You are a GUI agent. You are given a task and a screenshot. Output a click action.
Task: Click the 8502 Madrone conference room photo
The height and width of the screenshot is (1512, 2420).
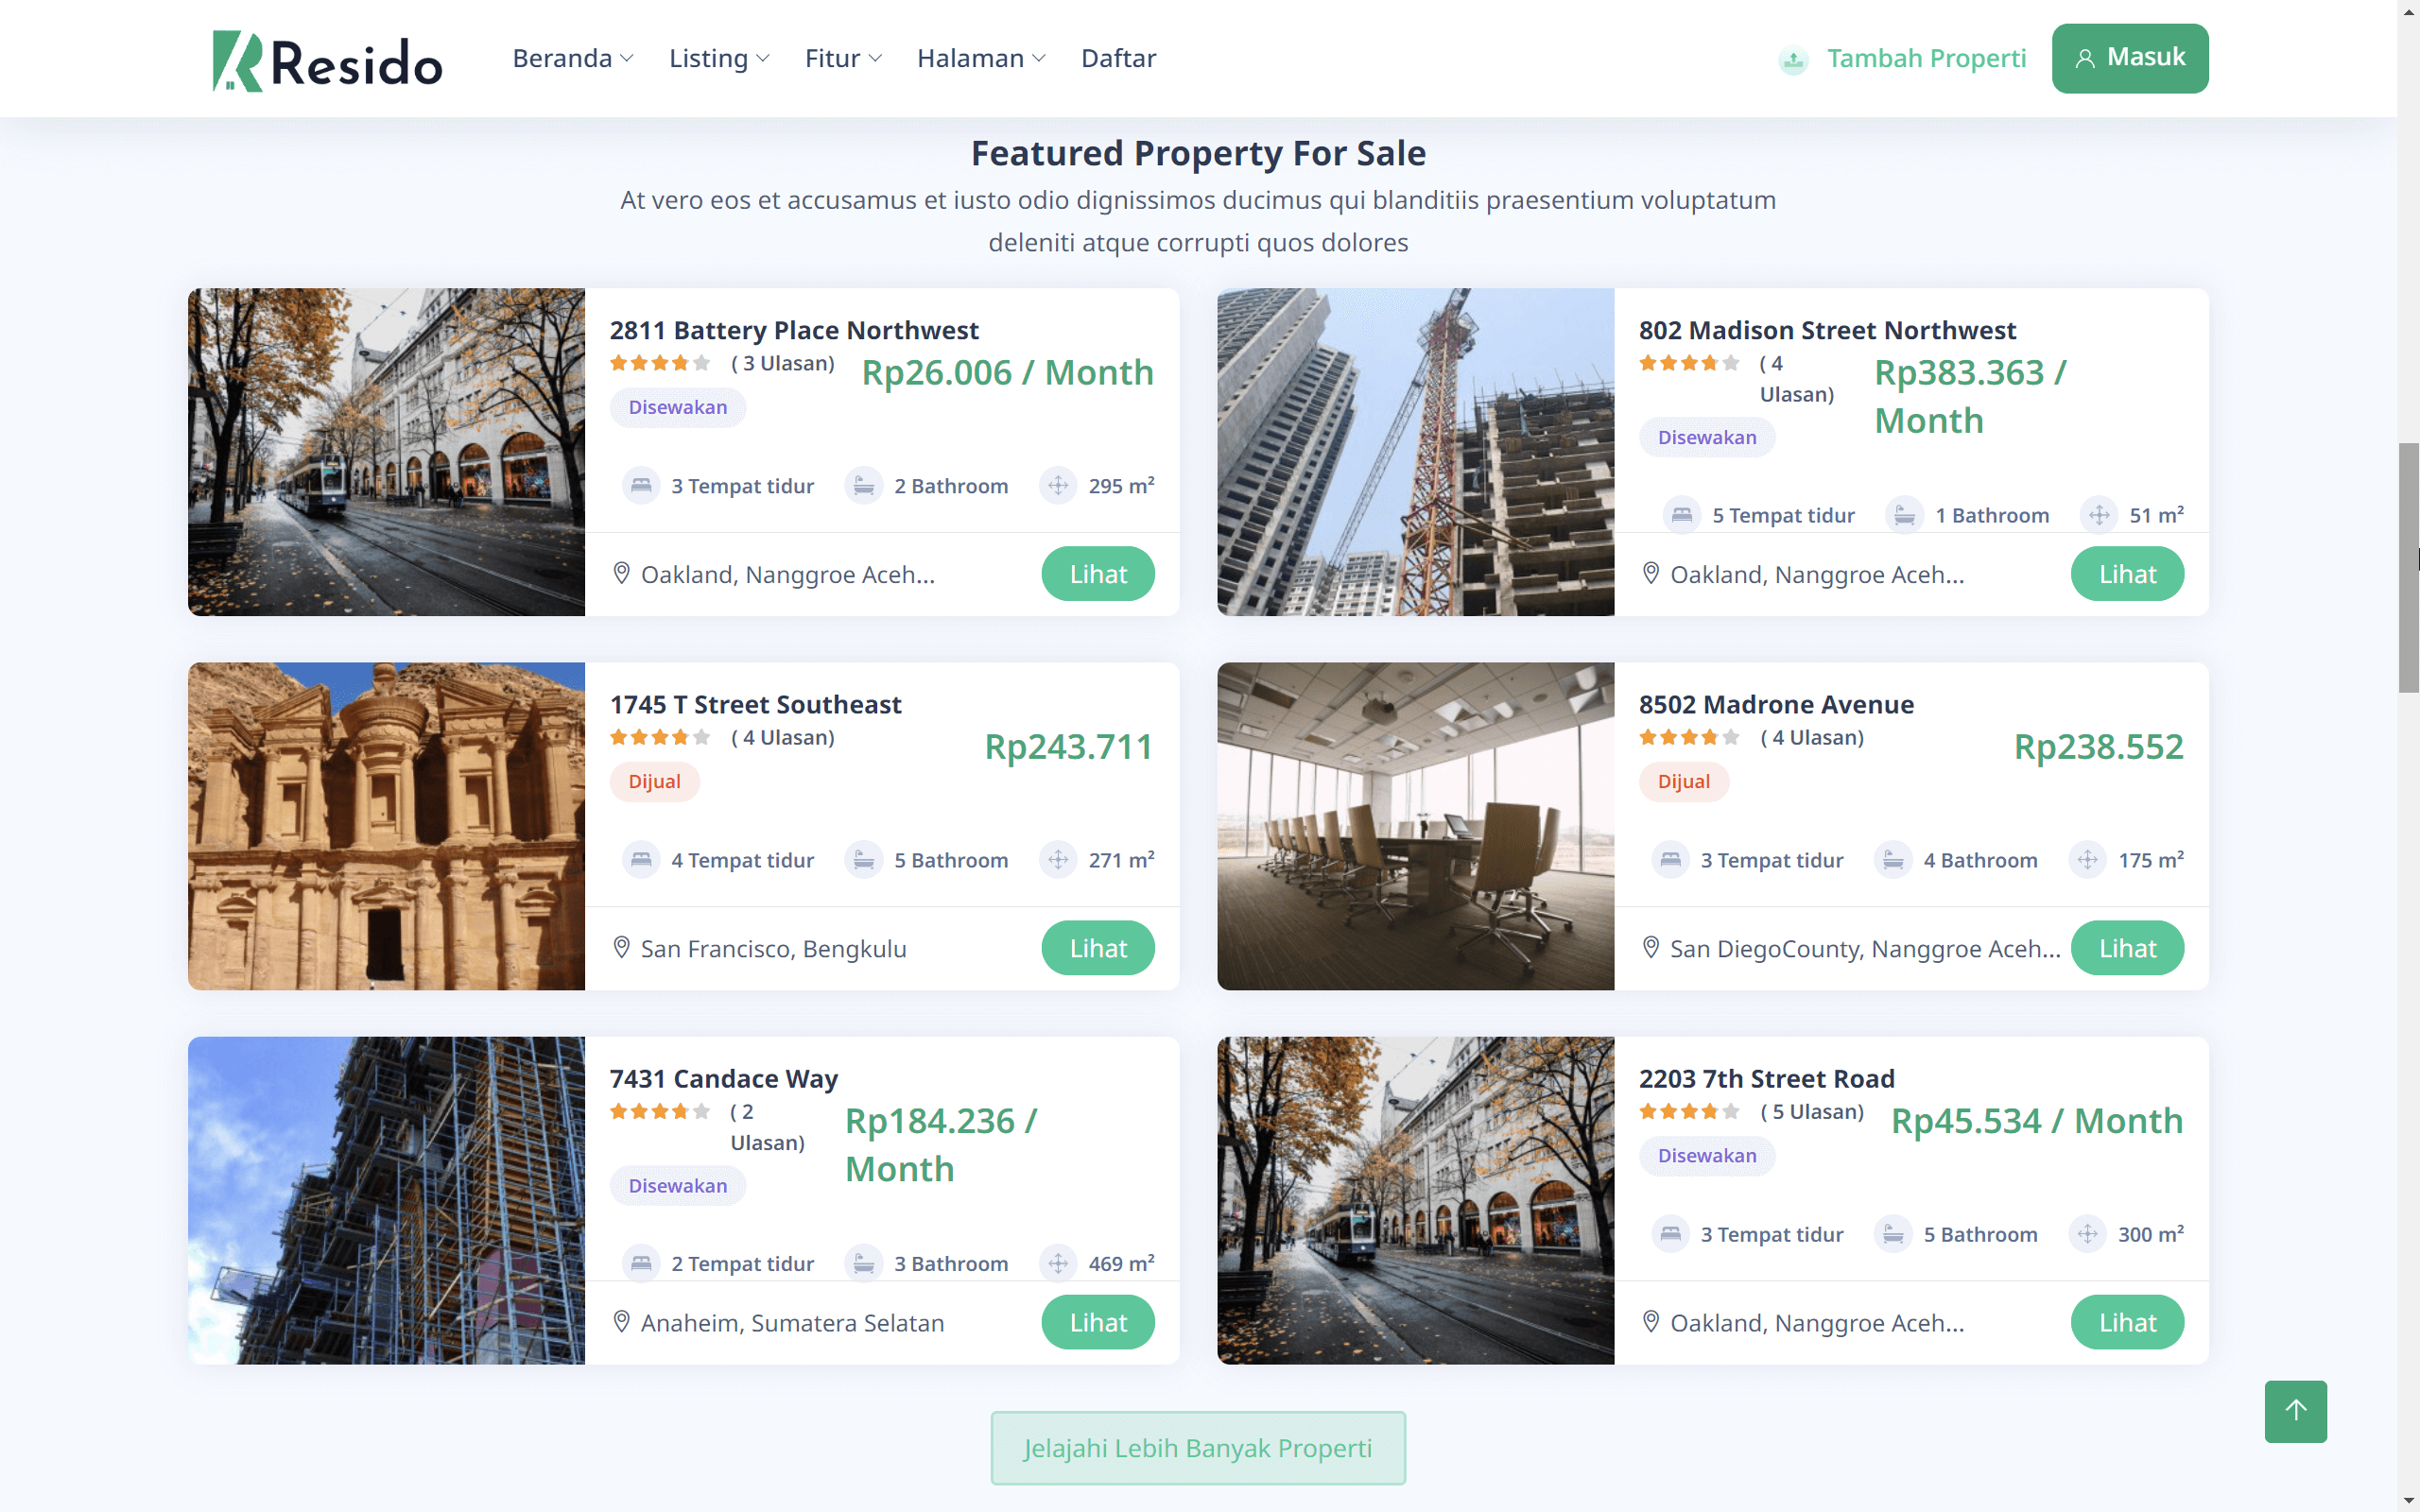click(x=1415, y=826)
